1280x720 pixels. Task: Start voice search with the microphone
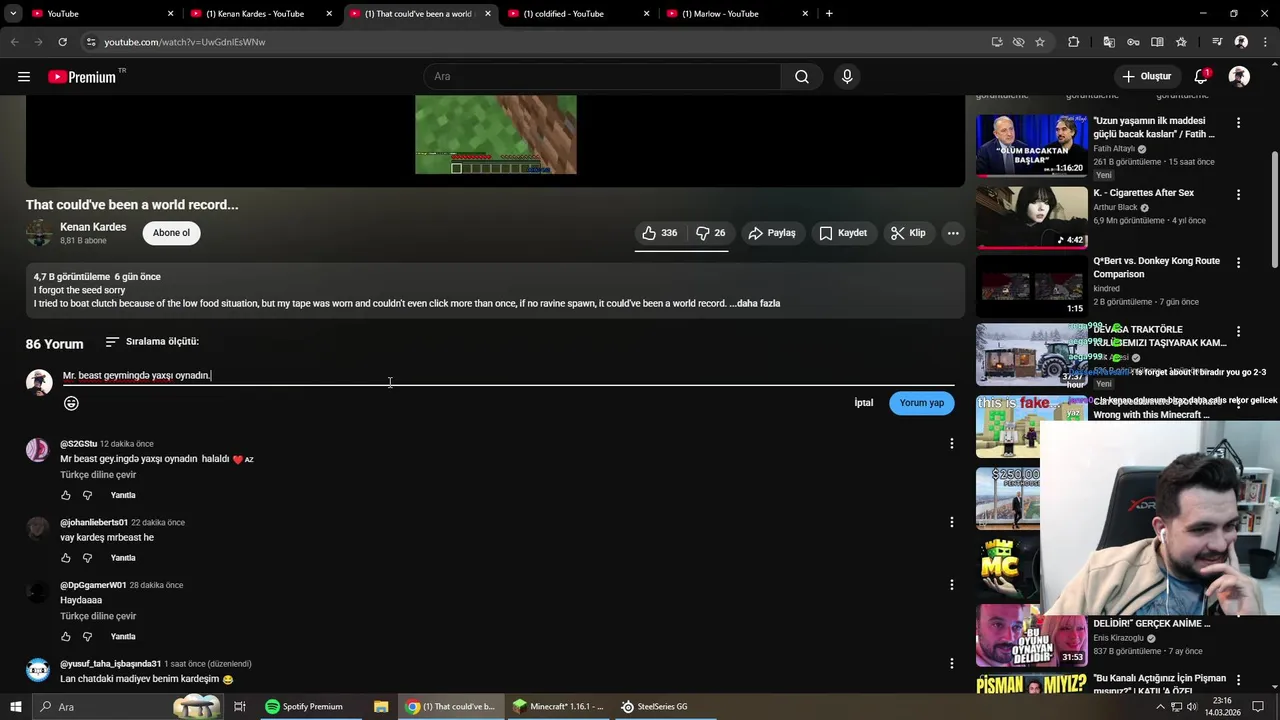point(847,77)
